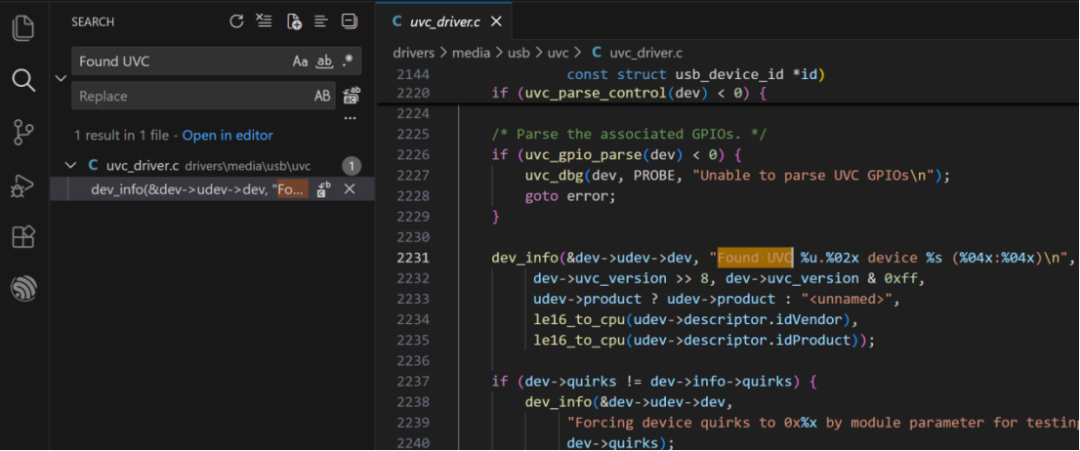
Task: Click 'media' in the breadcrumb
Action: click(471, 52)
